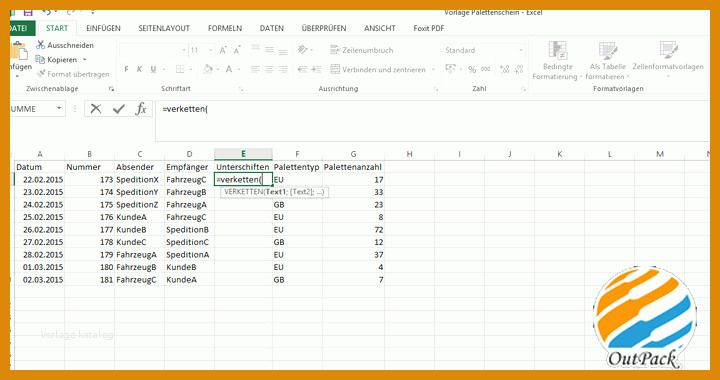Click the save disk icon in title bar

point(28,12)
